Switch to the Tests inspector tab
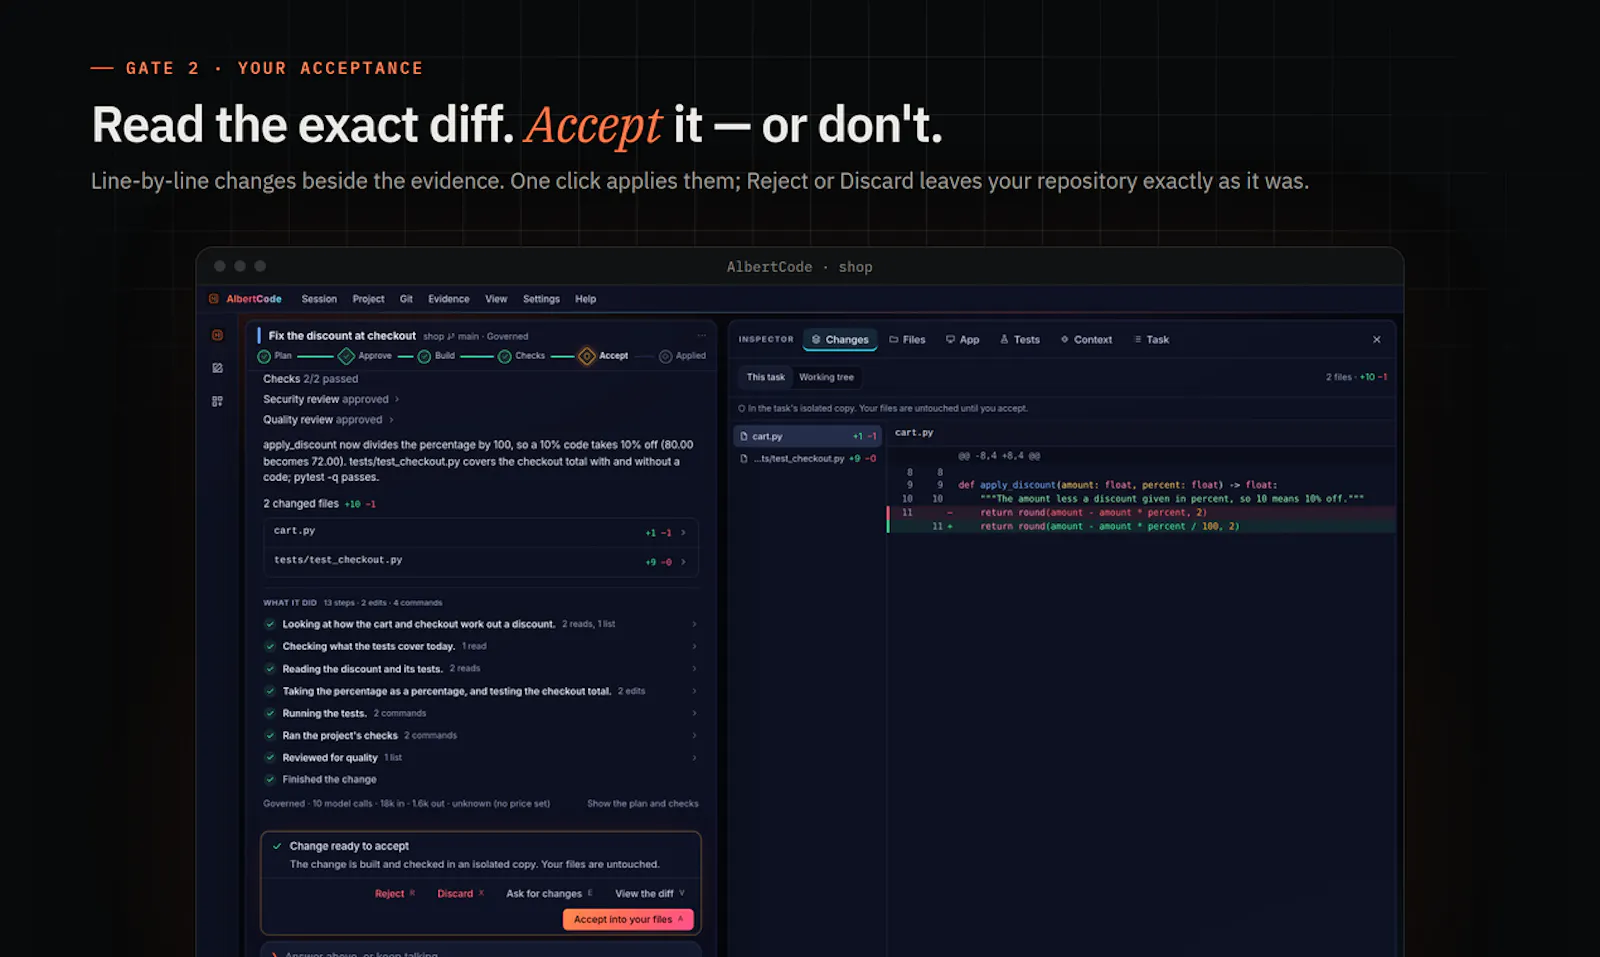The width and height of the screenshot is (1600, 957). pos(1020,340)
